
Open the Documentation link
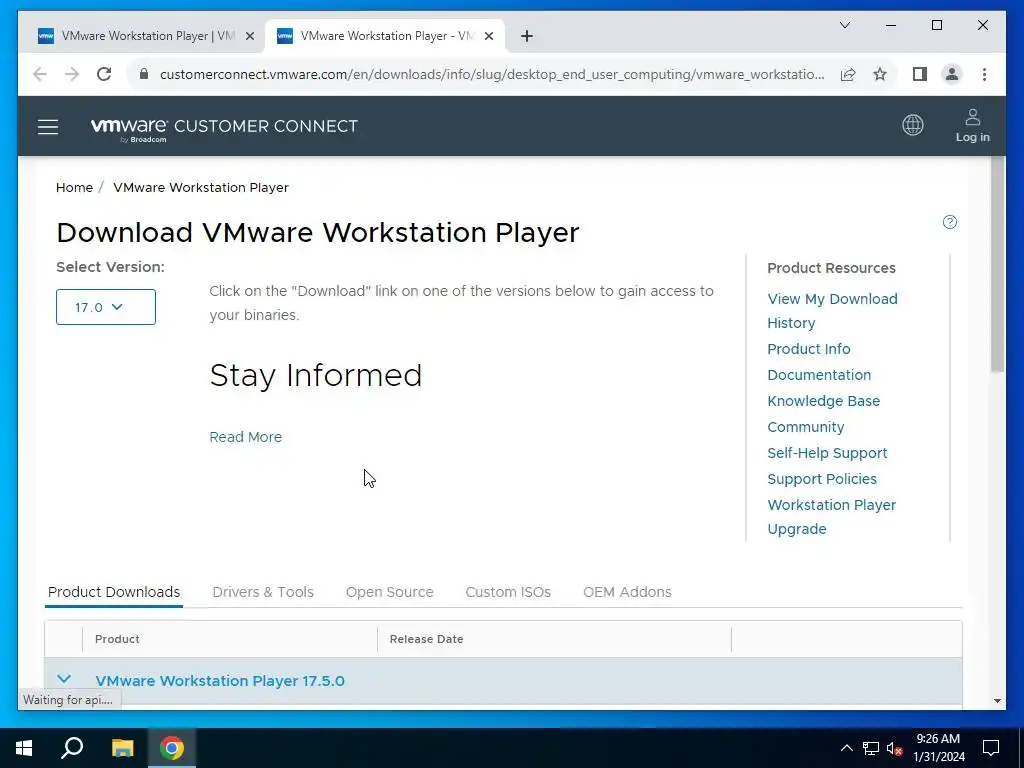819,375
